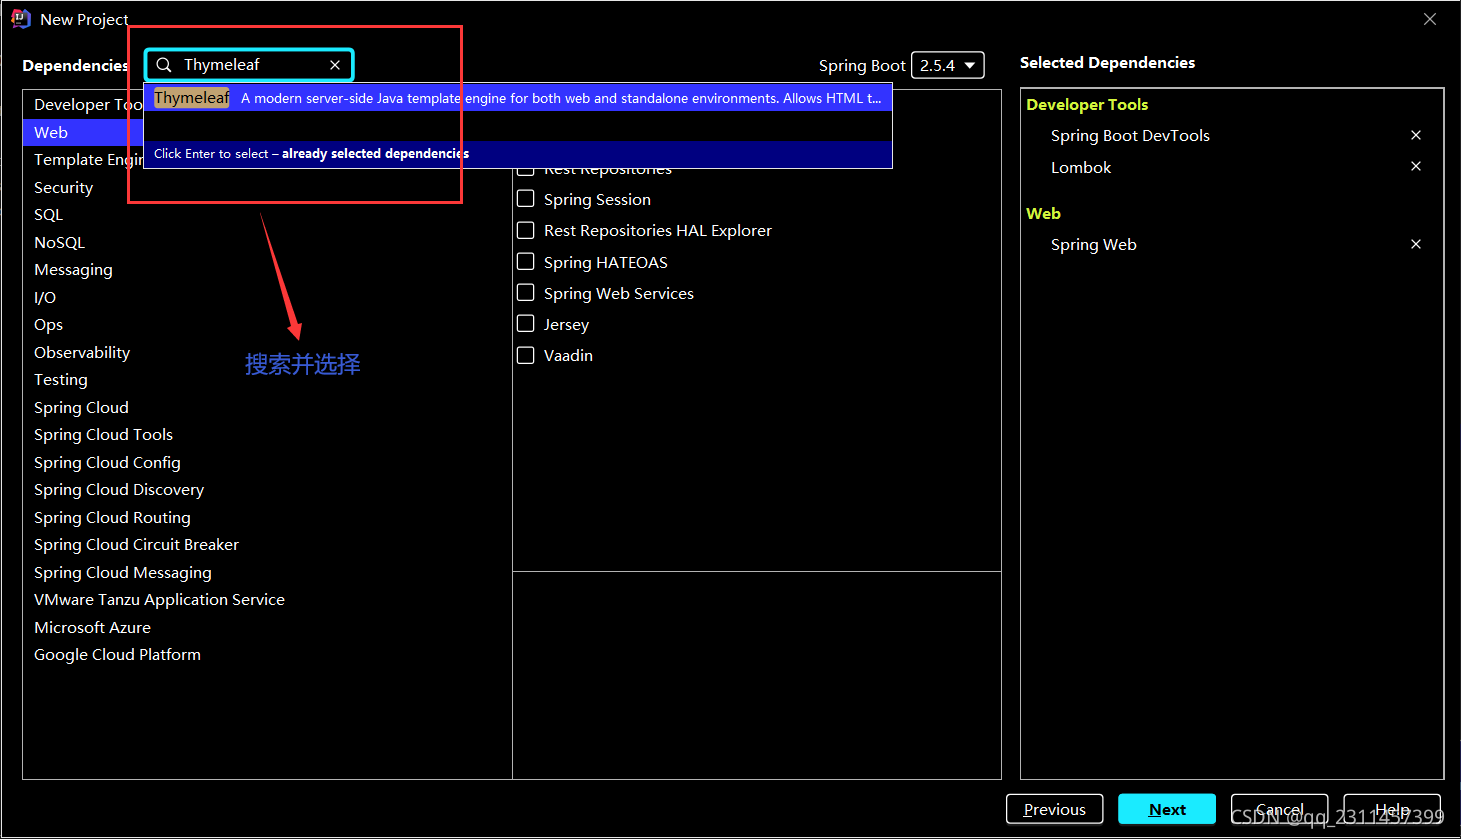
Task: Click the Developer Tools group heading
Action: (1087, 105)
